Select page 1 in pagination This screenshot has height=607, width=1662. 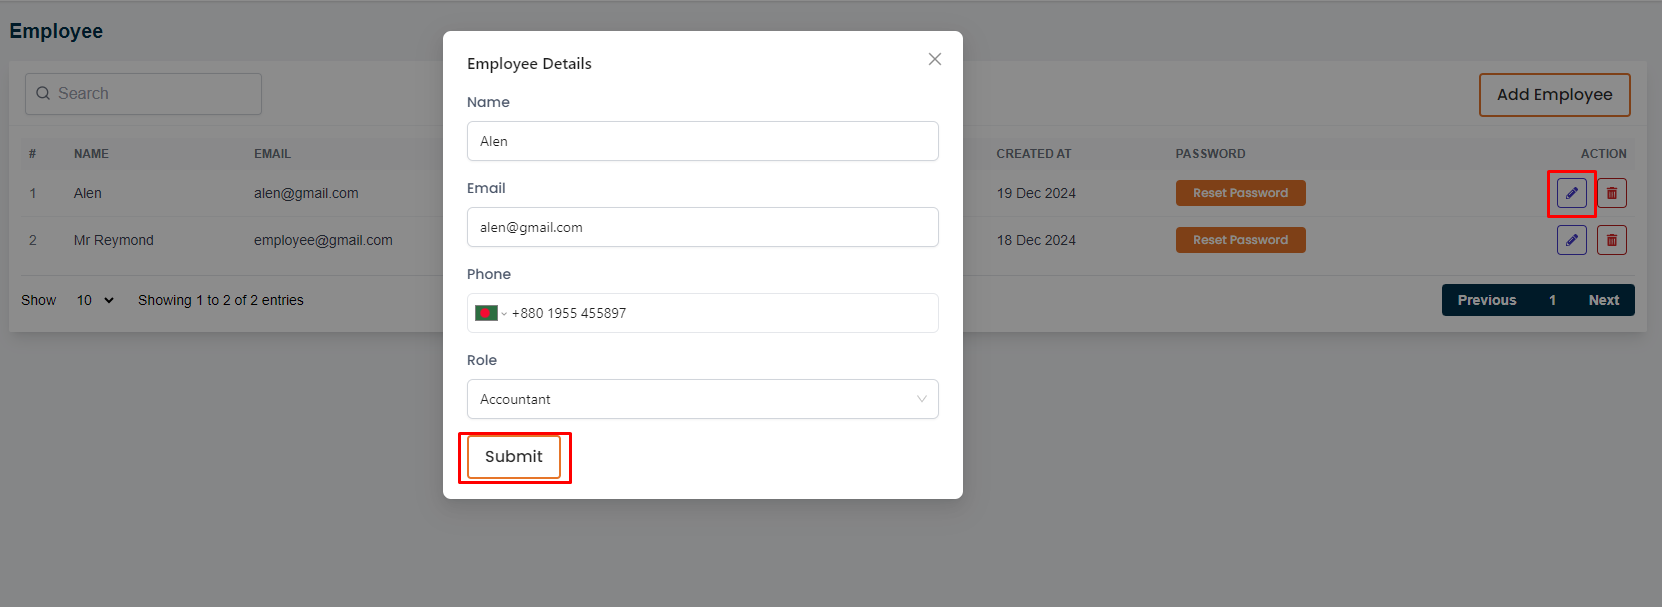[x=1552, y=300]
